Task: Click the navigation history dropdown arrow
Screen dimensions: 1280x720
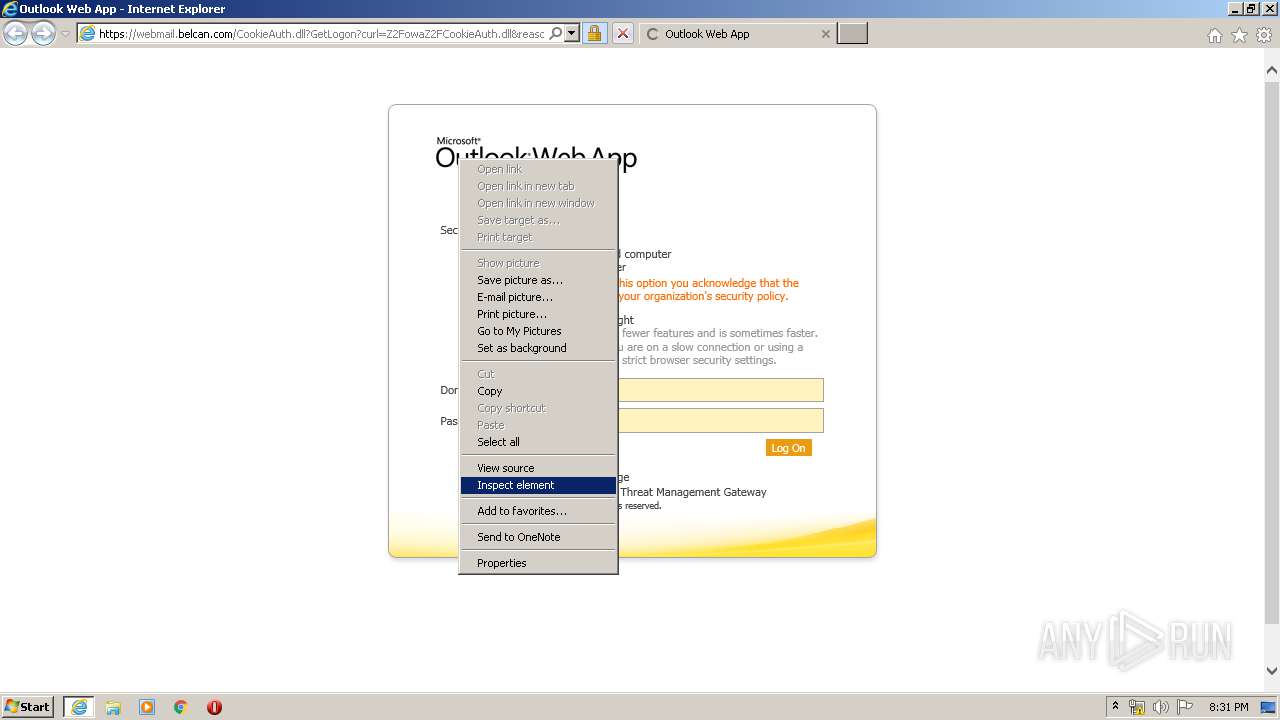Action: pyautogui.click(x=65, y=34)
